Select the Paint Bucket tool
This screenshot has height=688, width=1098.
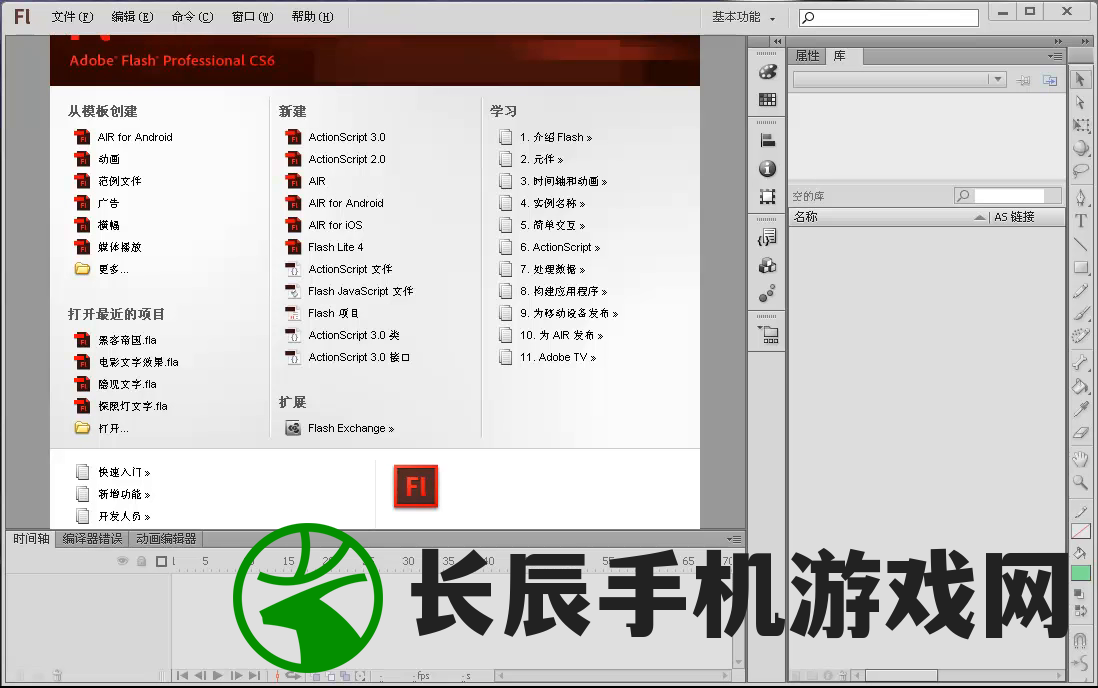tap(1080, 385)
